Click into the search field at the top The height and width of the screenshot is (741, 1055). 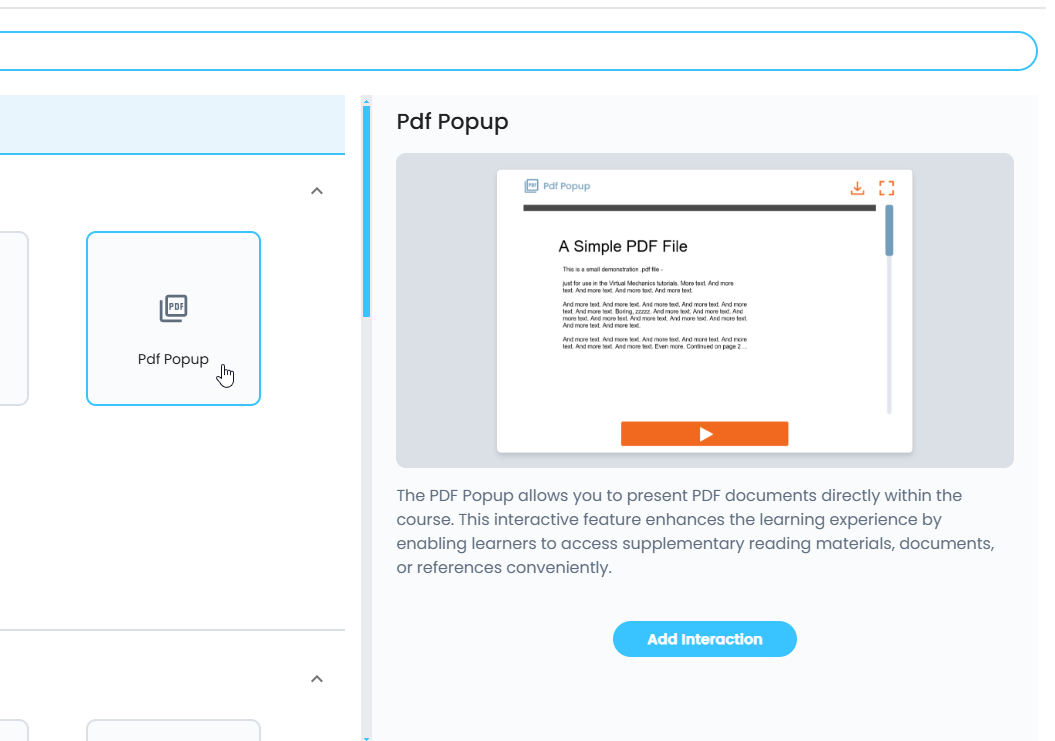[x=500, y=51]
